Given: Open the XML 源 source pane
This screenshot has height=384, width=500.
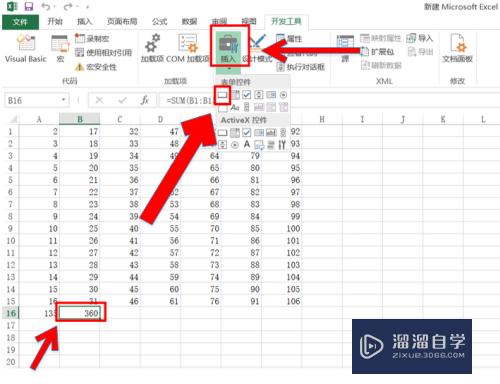Looking at the screenshot, I should click(x=345, y=49).
